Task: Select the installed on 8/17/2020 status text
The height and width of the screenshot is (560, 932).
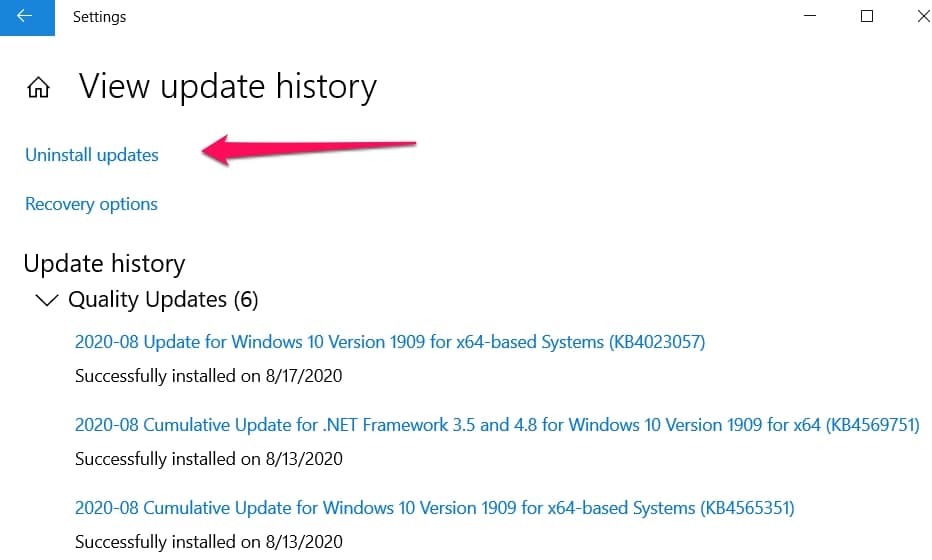Action: [x=209, y=376]
